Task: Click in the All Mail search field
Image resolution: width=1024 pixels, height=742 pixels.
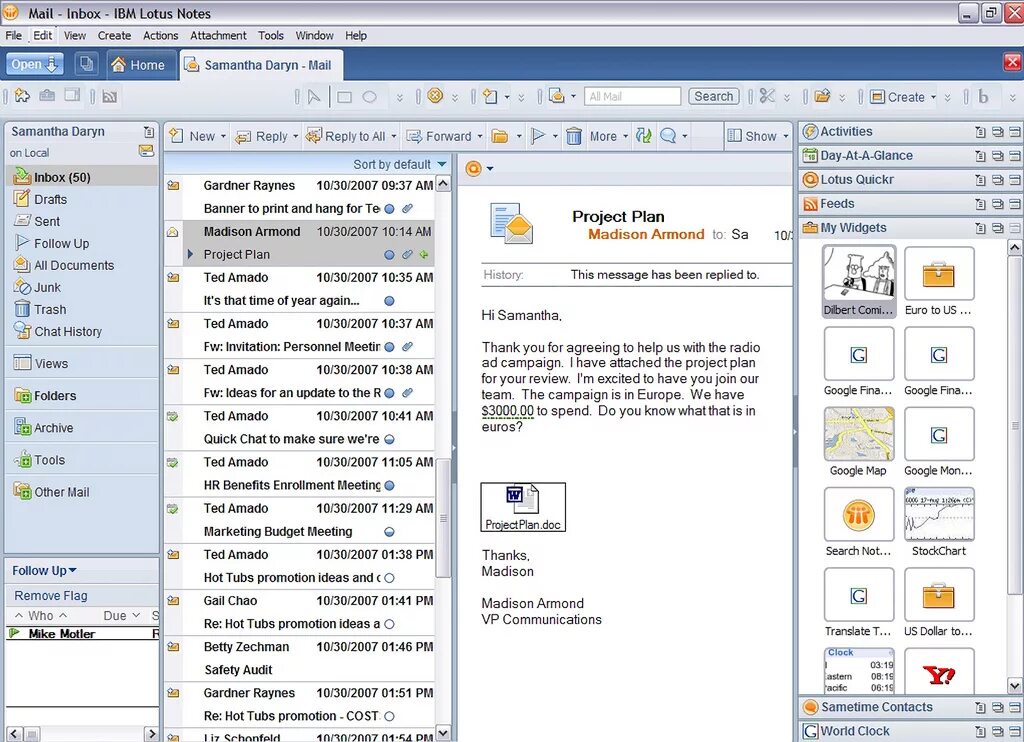Action: pyautogui.click(x=632, y=96)
